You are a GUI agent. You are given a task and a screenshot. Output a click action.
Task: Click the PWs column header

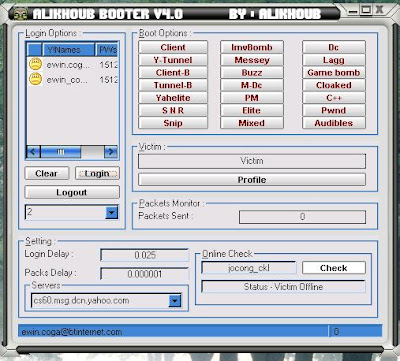[x=107, y=49]
